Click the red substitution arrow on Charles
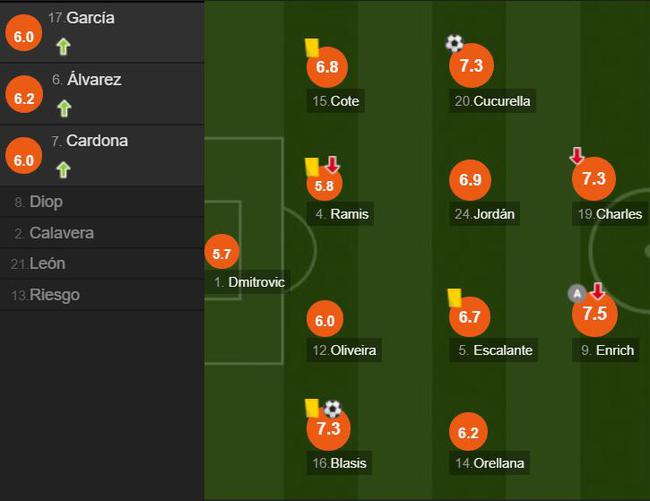 [x=577, y=156]
